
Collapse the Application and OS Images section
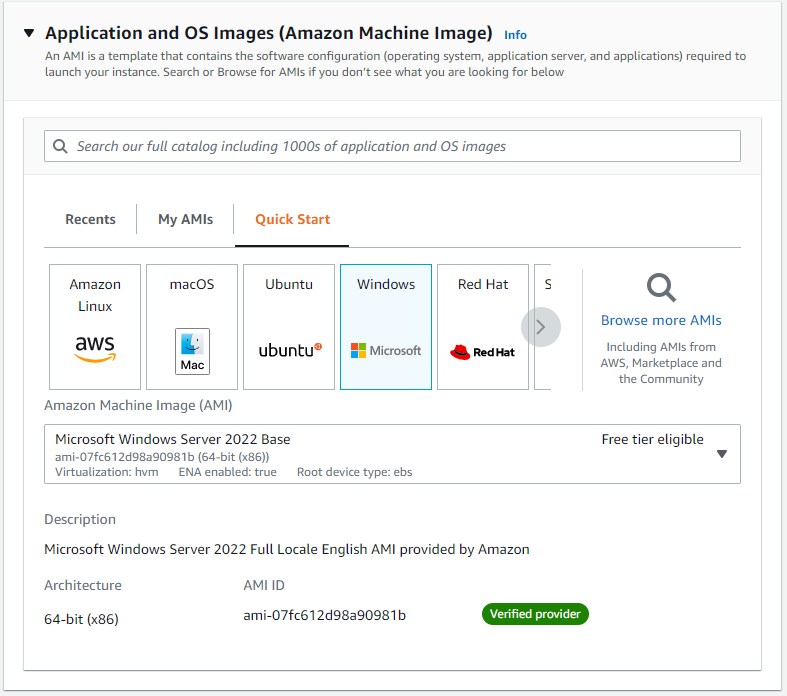[x=29, y=33]
